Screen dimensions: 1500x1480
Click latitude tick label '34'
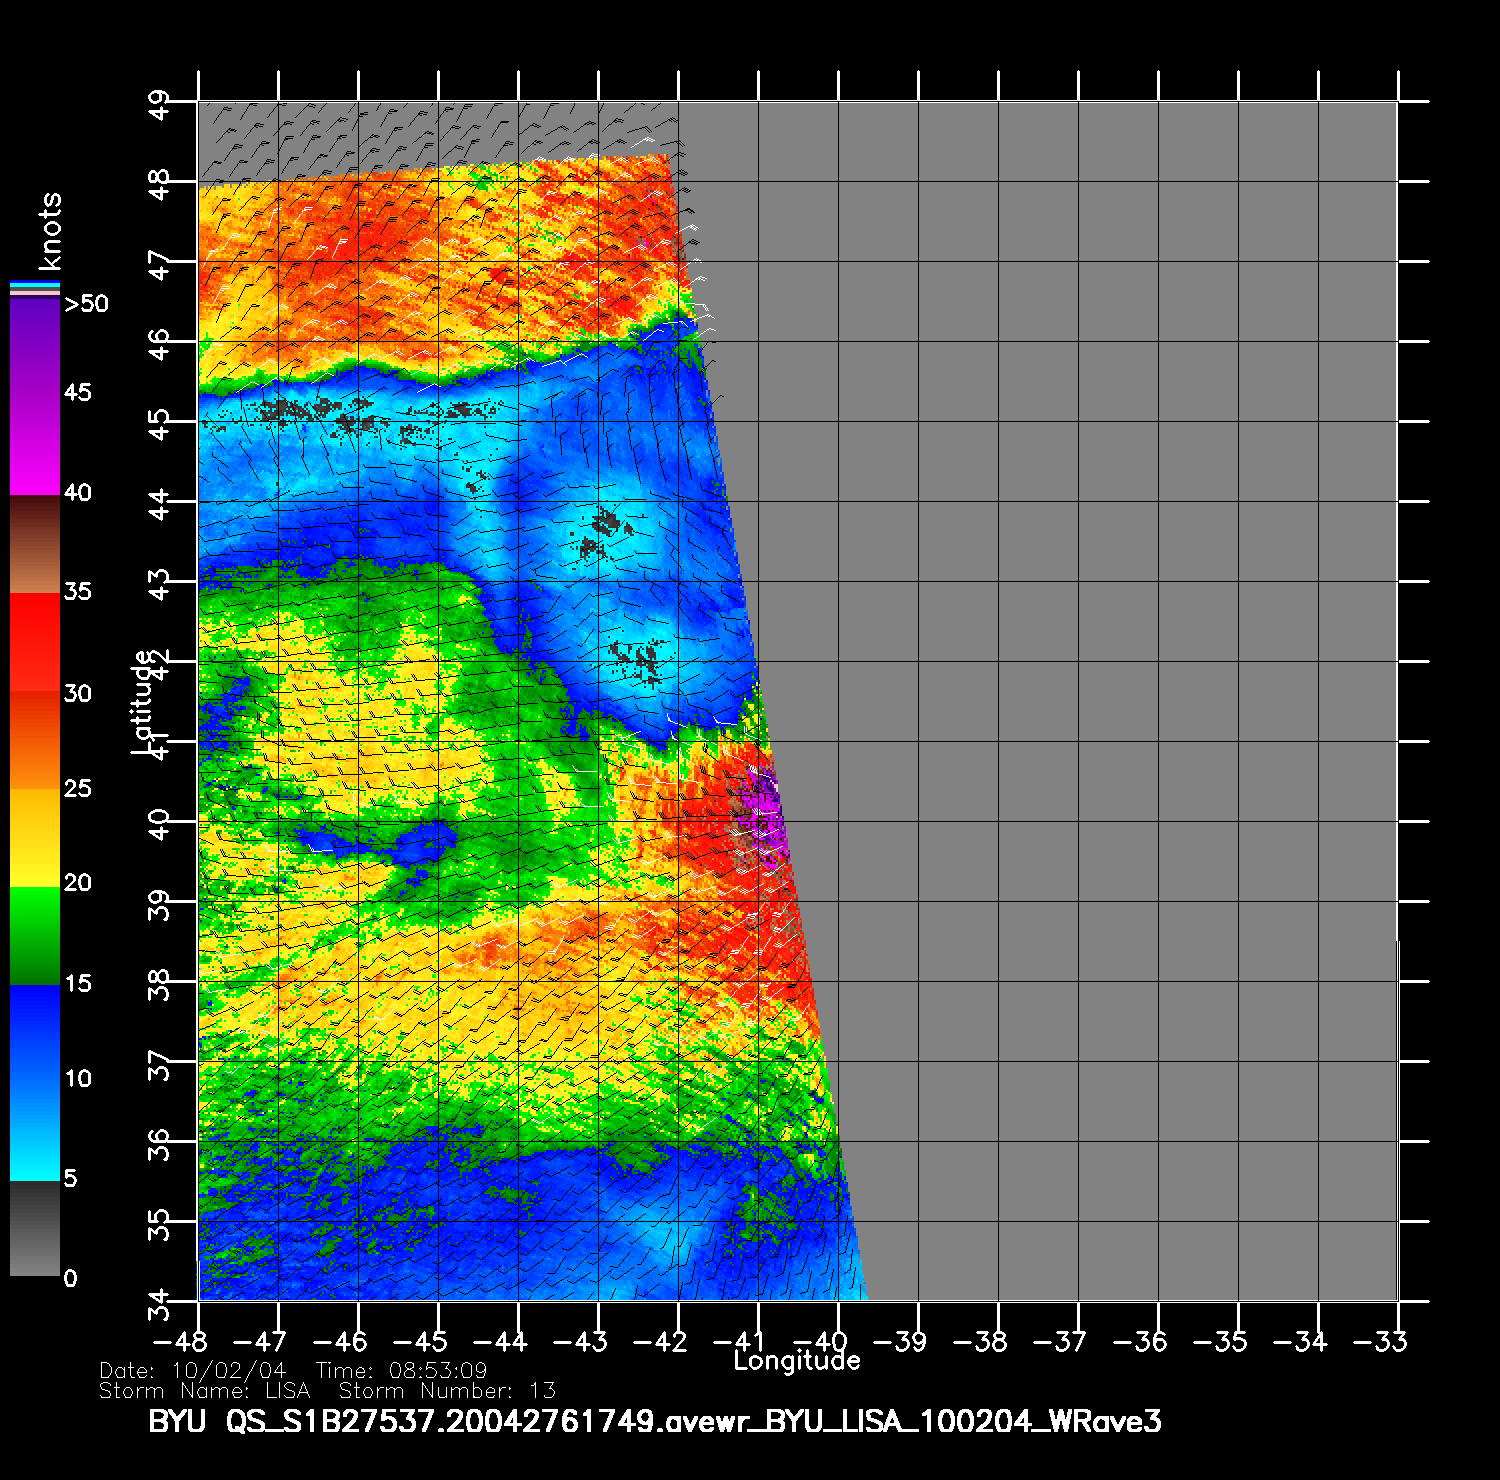tap(159, 1305)
